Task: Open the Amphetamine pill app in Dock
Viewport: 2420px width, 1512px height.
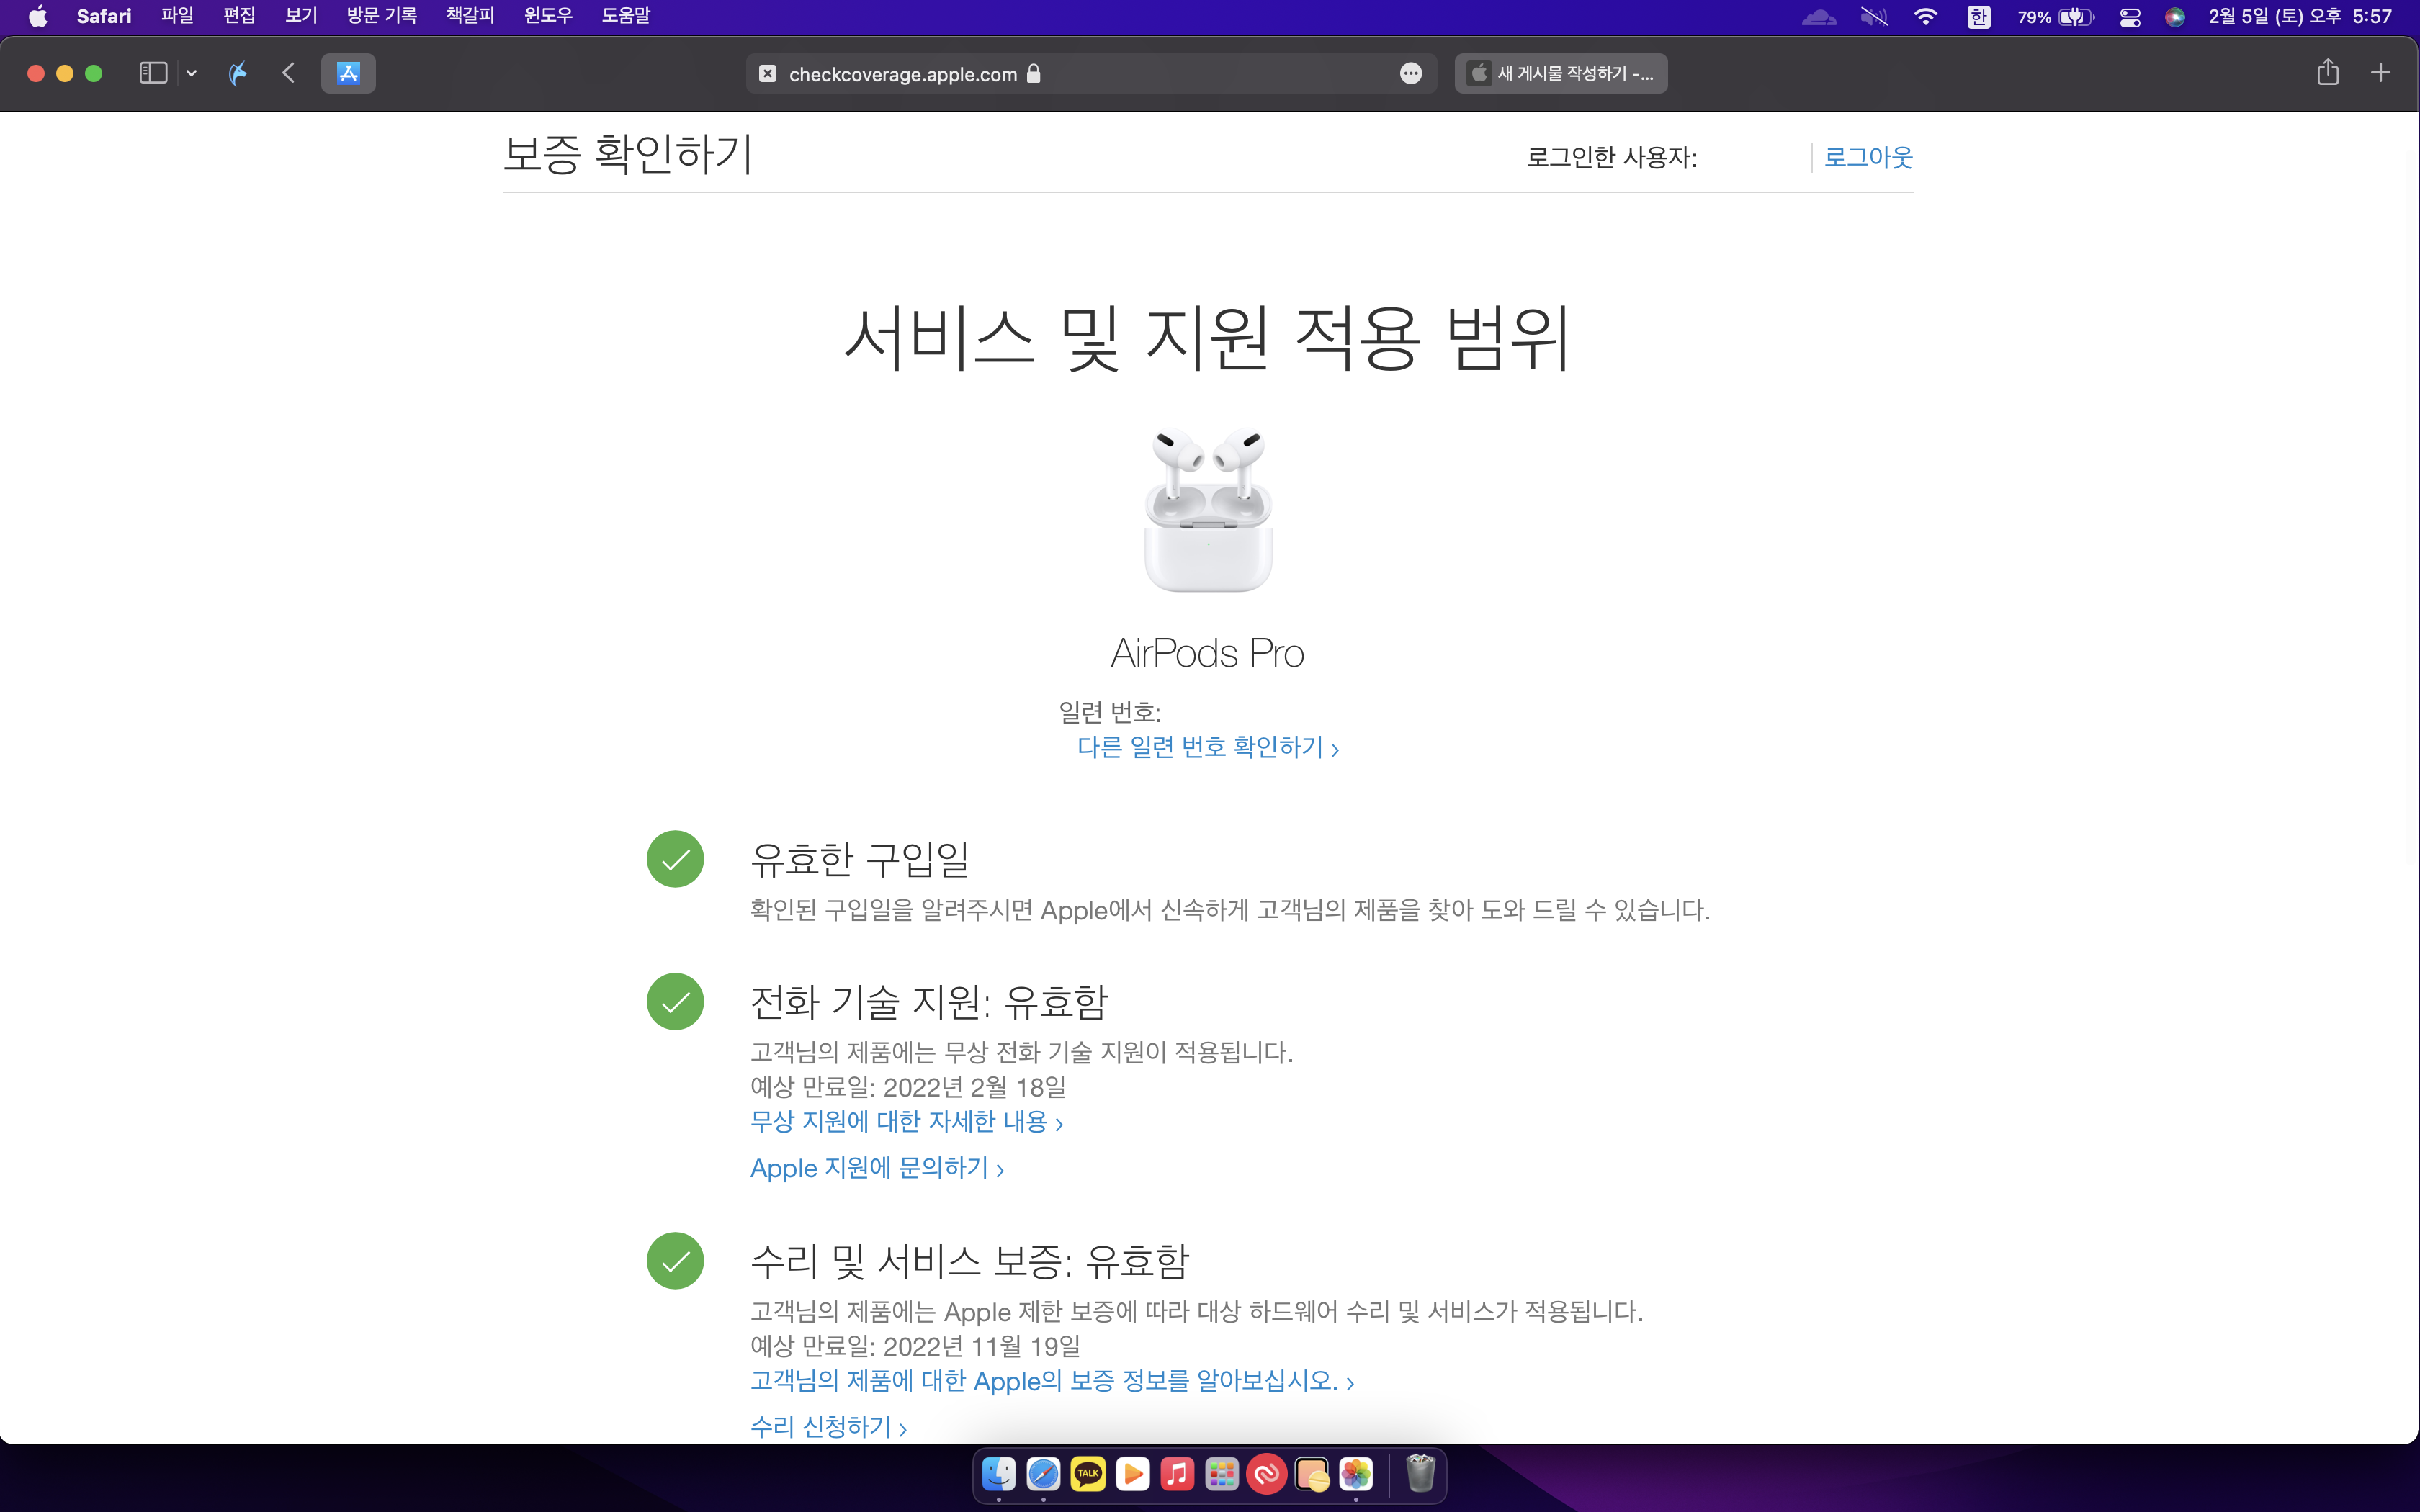Action: coord(1312,1474)
